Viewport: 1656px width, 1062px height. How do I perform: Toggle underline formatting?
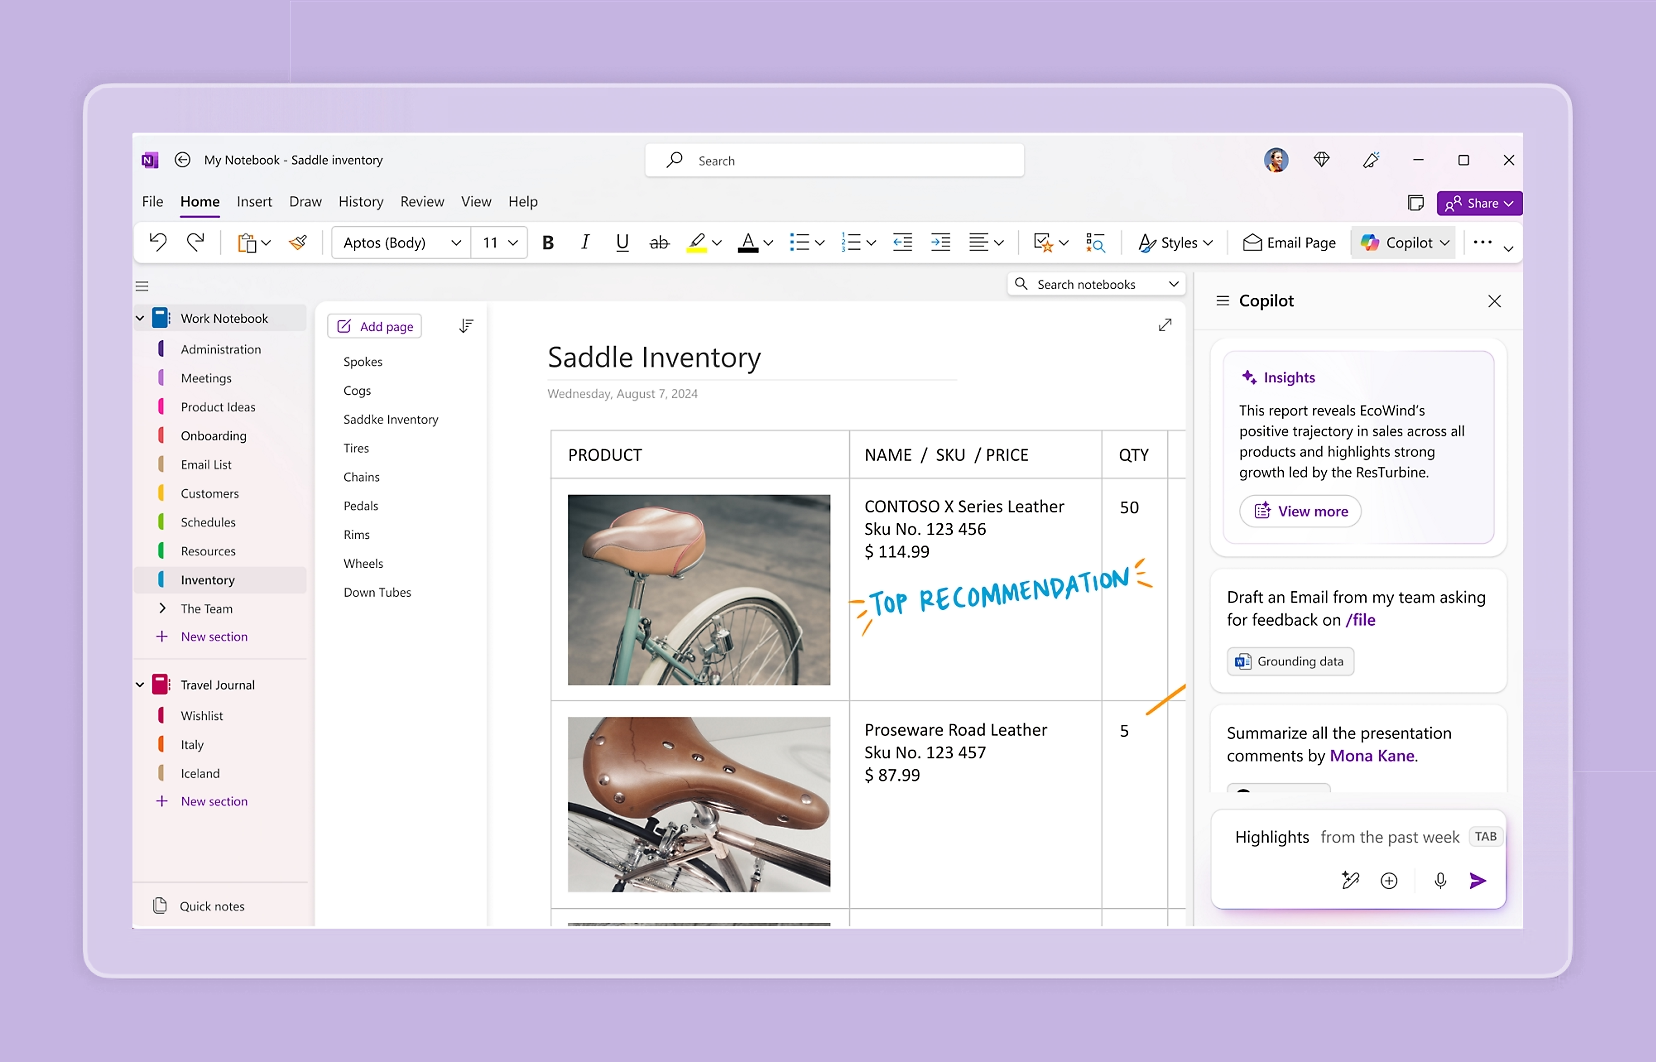pos(622,242)
